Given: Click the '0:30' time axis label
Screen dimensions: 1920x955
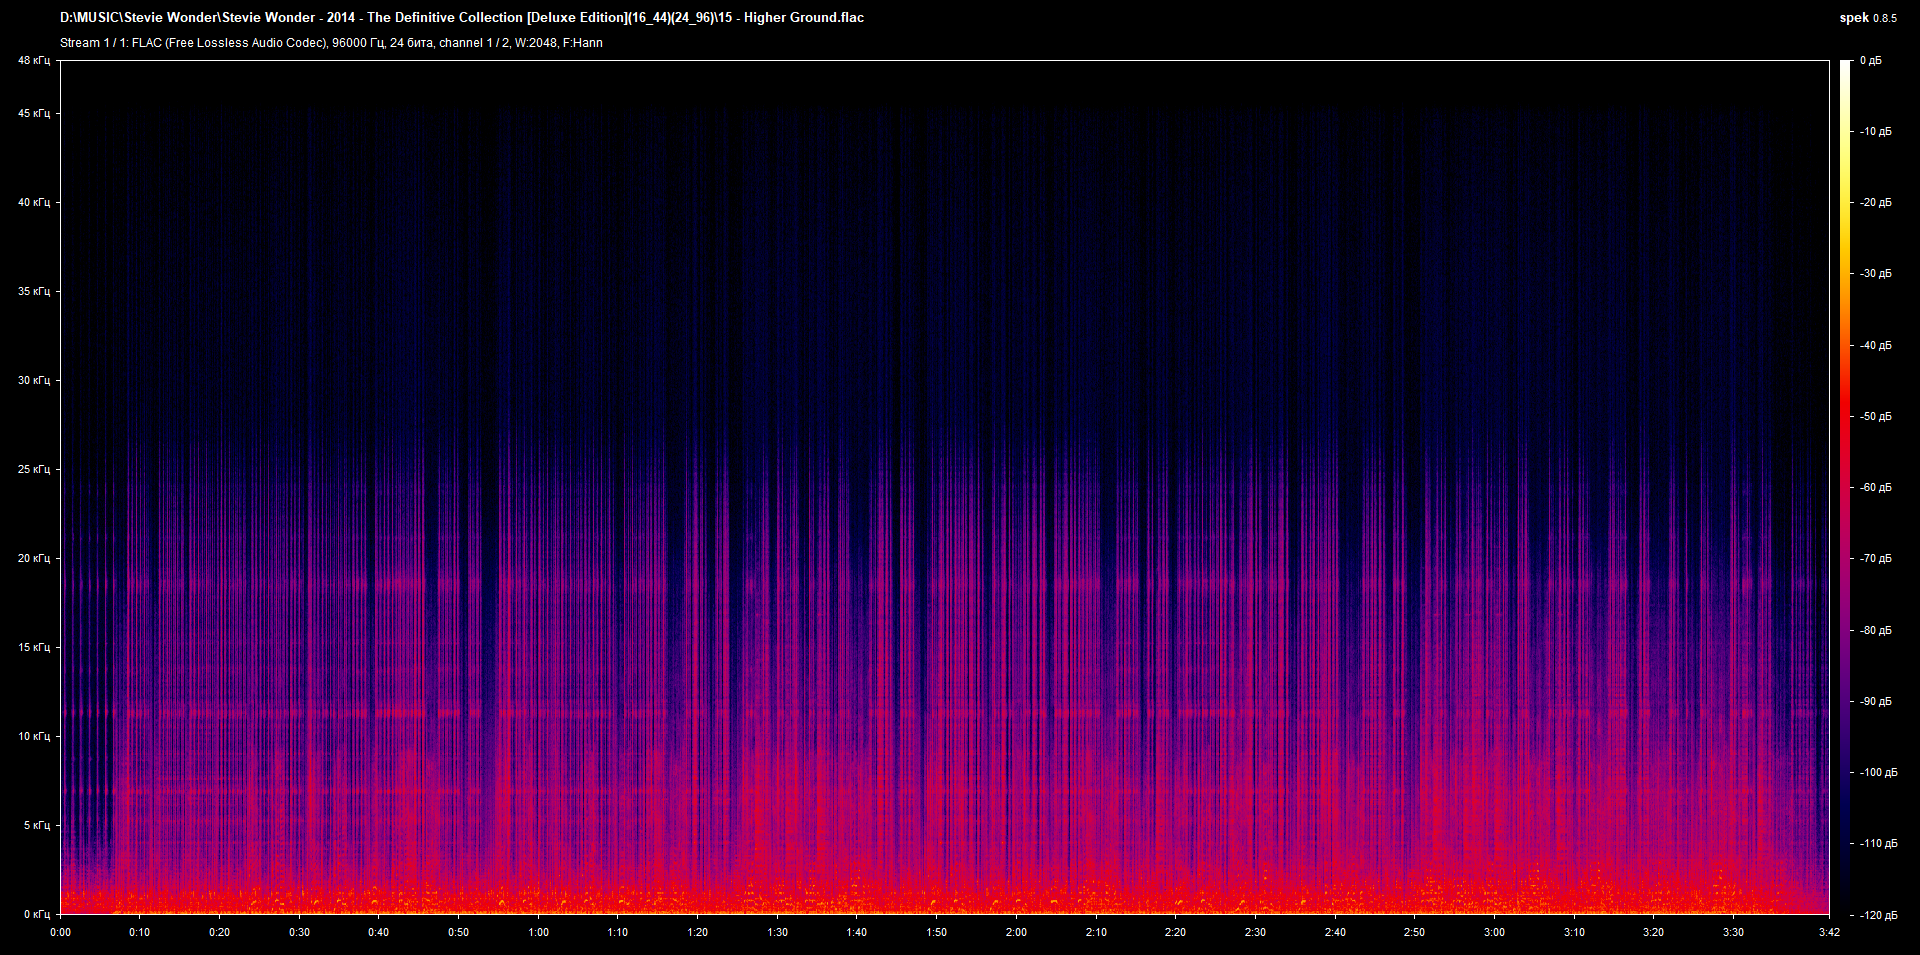Looking at the screenshot, I should [299, 933].
